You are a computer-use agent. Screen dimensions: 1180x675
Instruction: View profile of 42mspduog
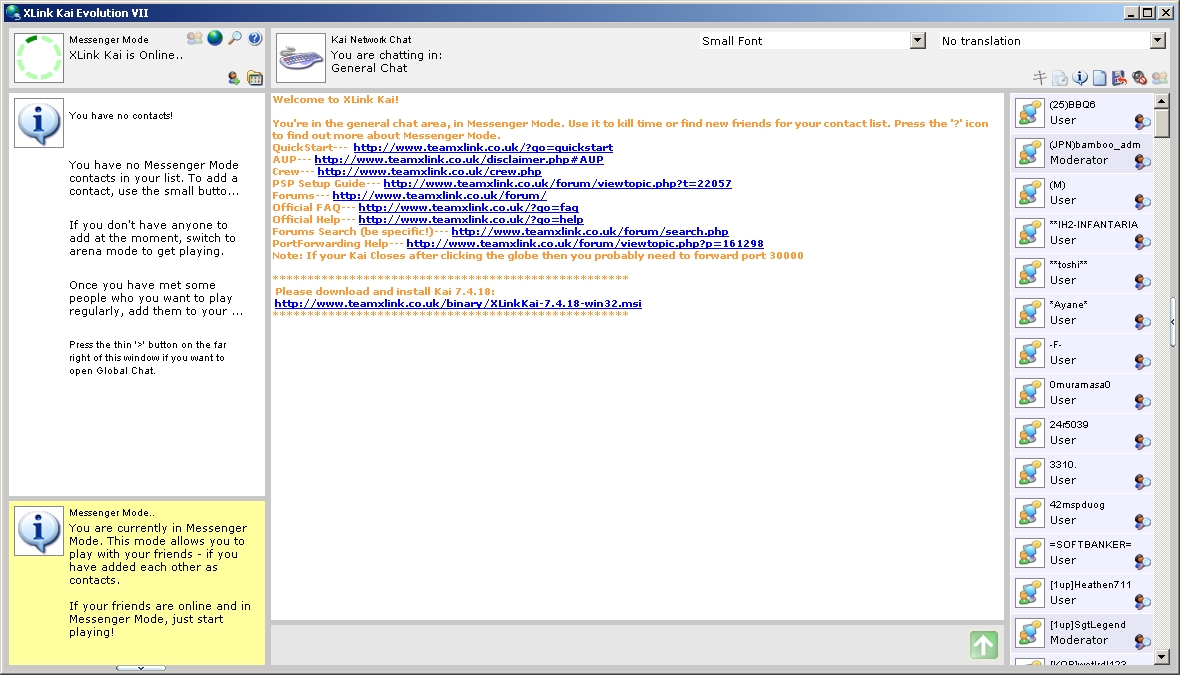[x=1142, y=521]
